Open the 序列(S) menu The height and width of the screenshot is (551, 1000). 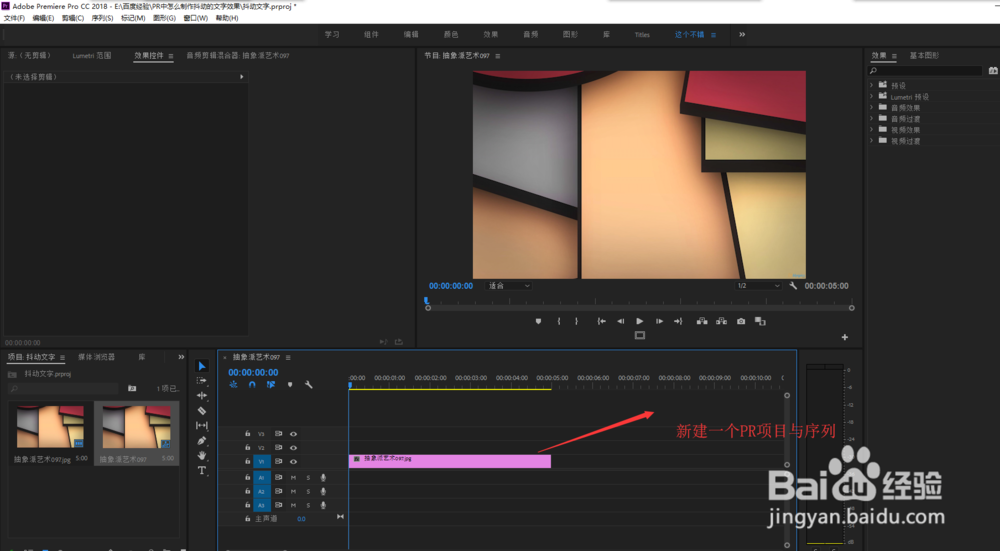[102, 18]
